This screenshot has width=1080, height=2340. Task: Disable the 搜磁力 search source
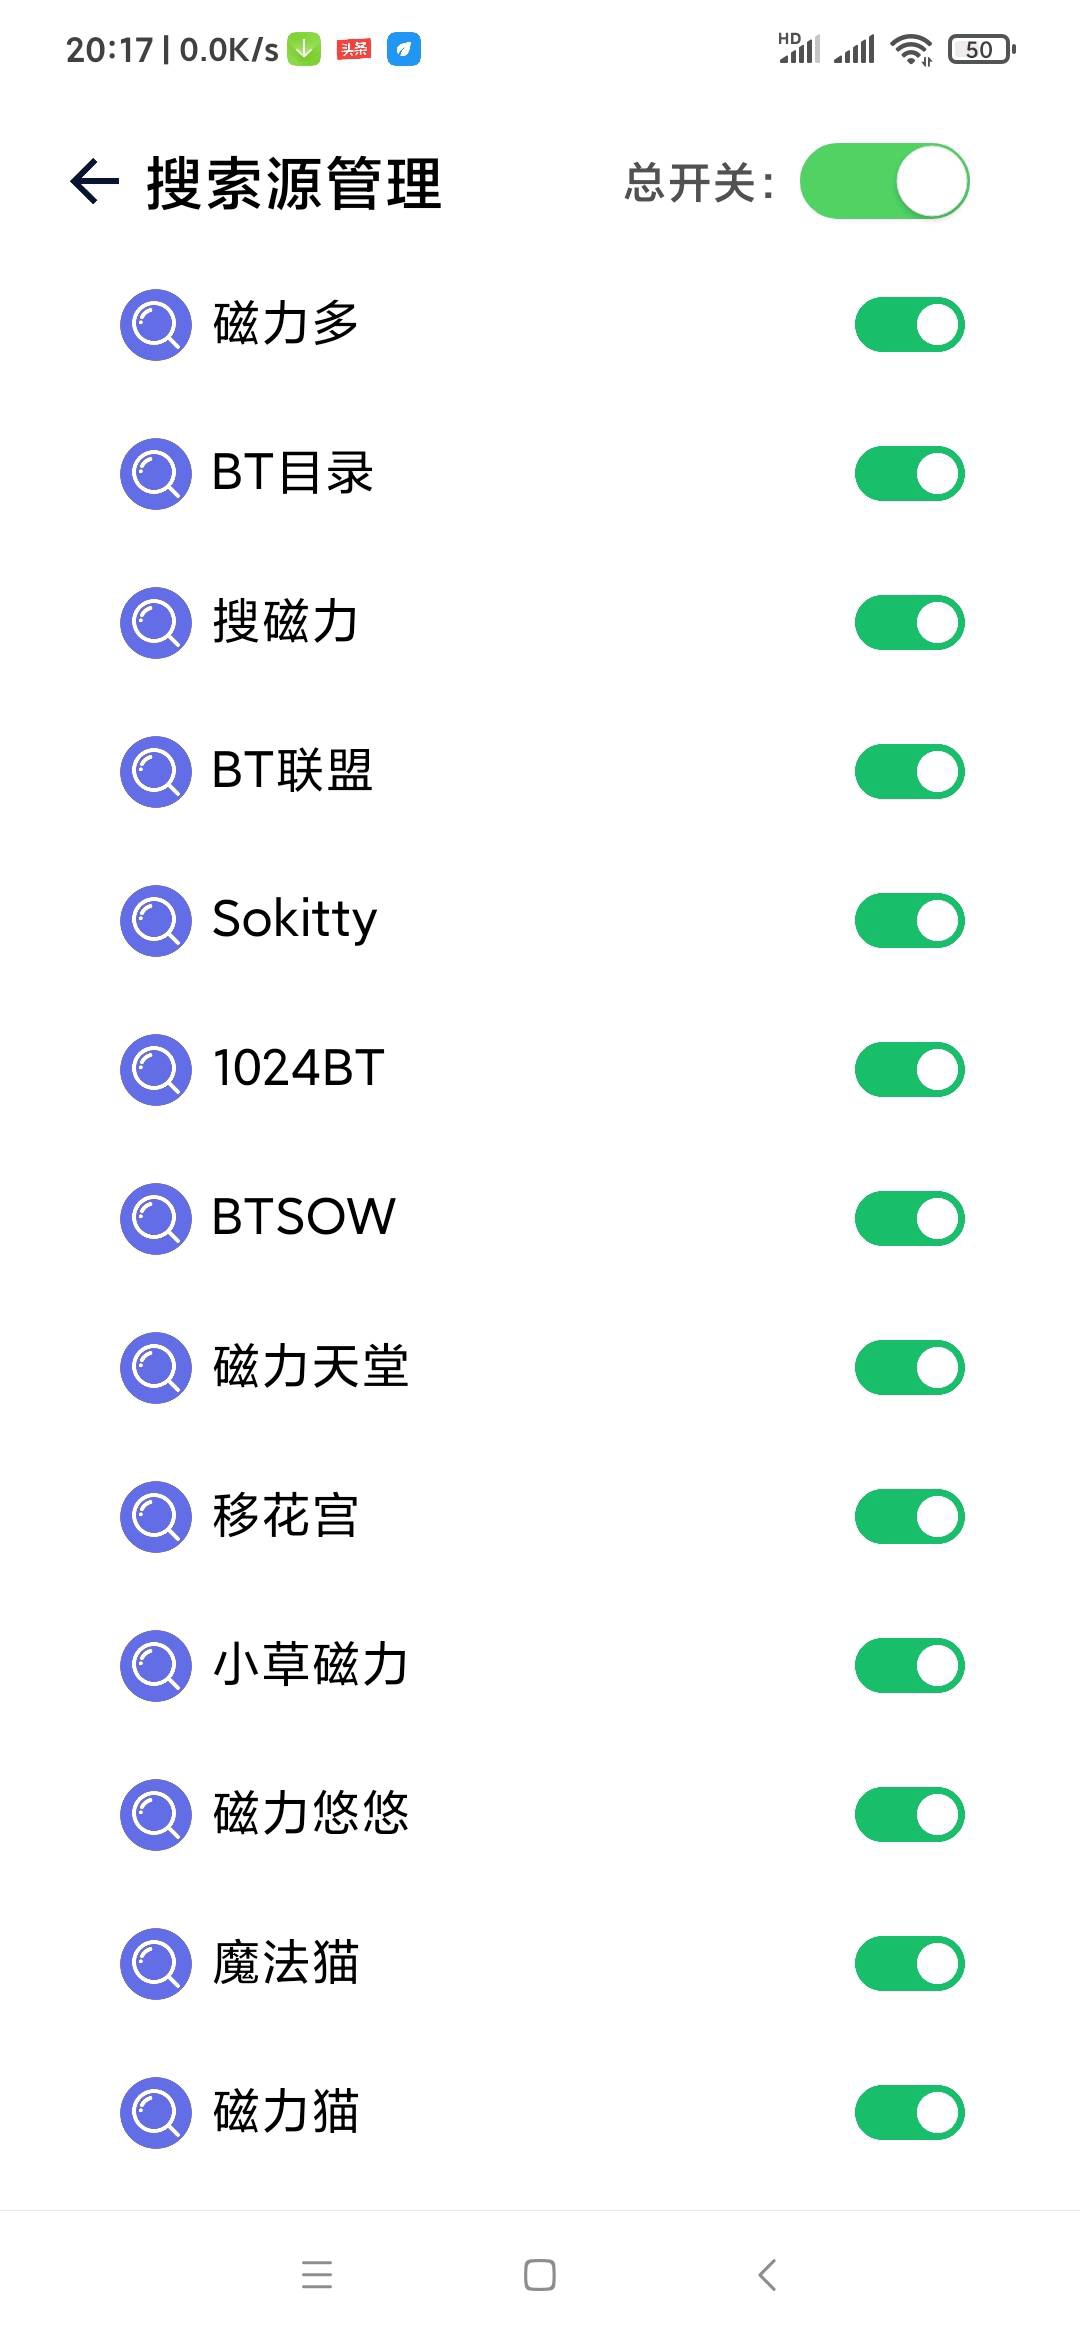(x=909, y=622)
